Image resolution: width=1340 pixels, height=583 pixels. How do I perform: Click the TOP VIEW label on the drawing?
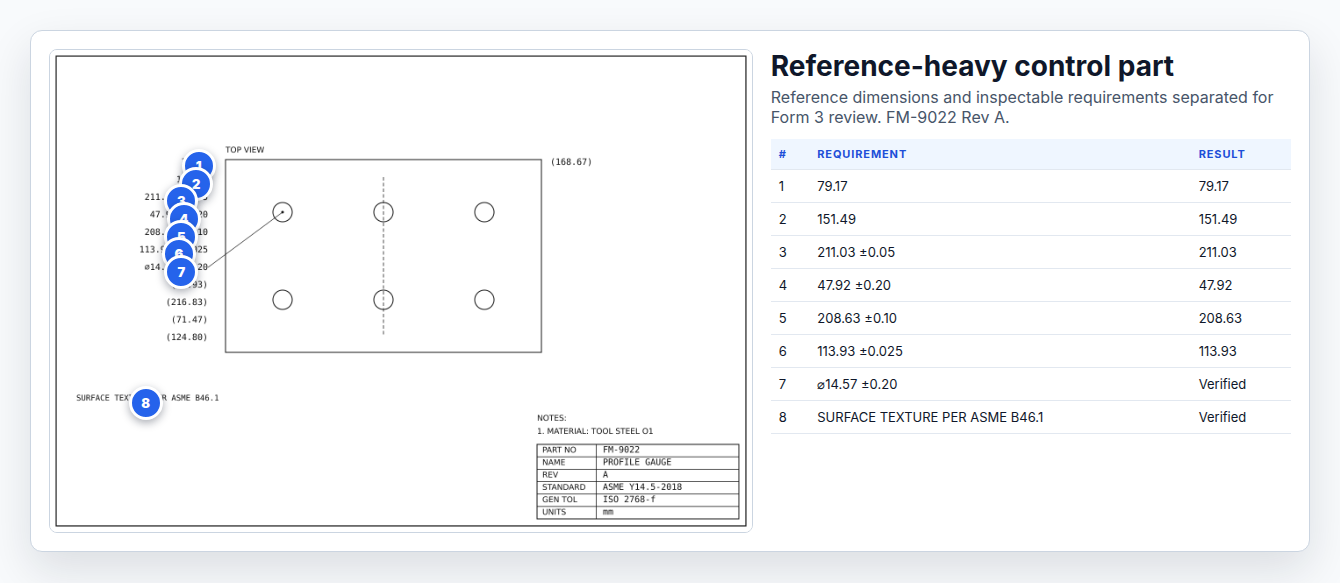[245, 150]
